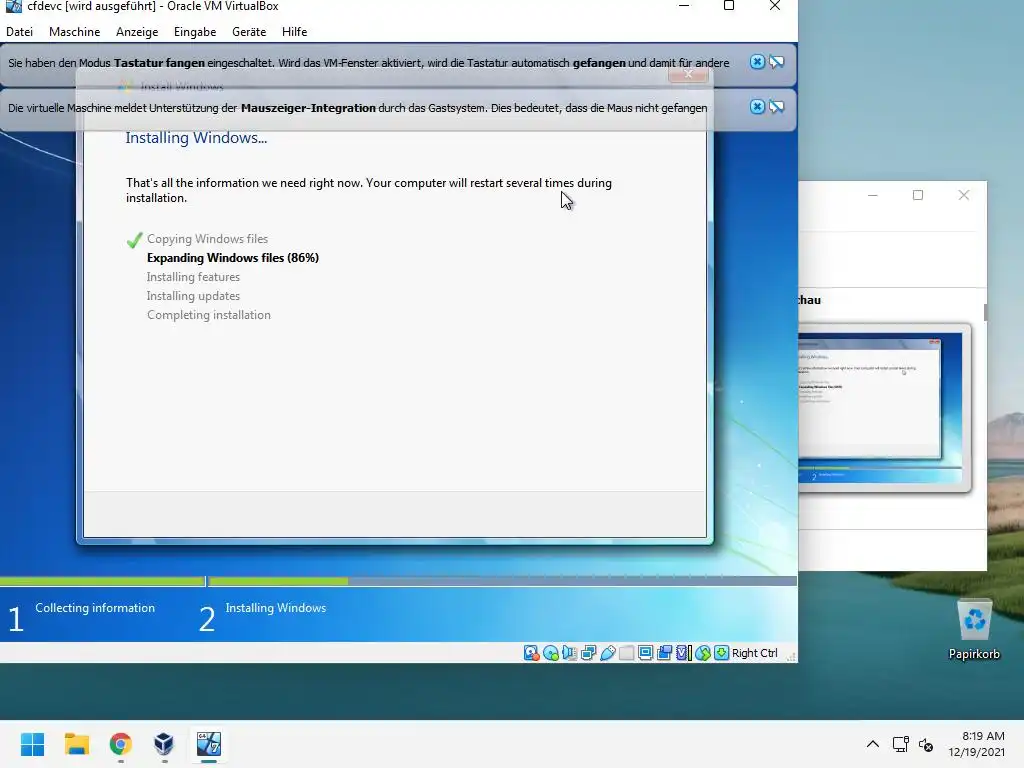1024x768 pixels.
Task: Click the VM preview thumbnail in background window
Action: click(880, 408)
